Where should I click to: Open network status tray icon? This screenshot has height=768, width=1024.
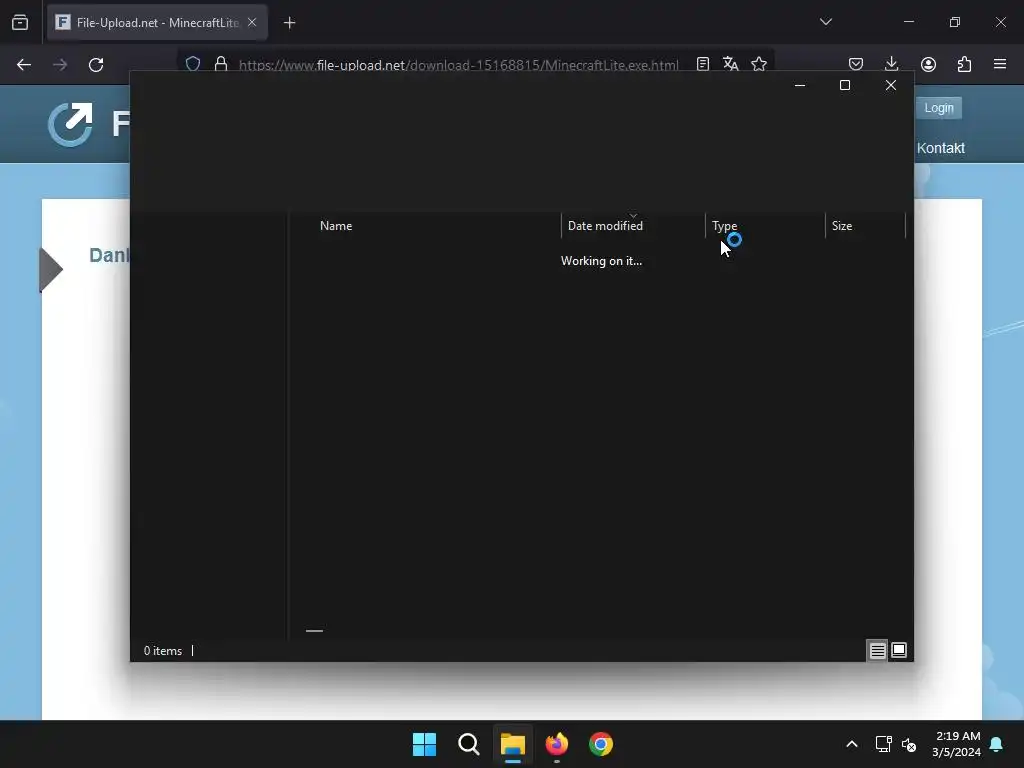click(x=884, y=744)
